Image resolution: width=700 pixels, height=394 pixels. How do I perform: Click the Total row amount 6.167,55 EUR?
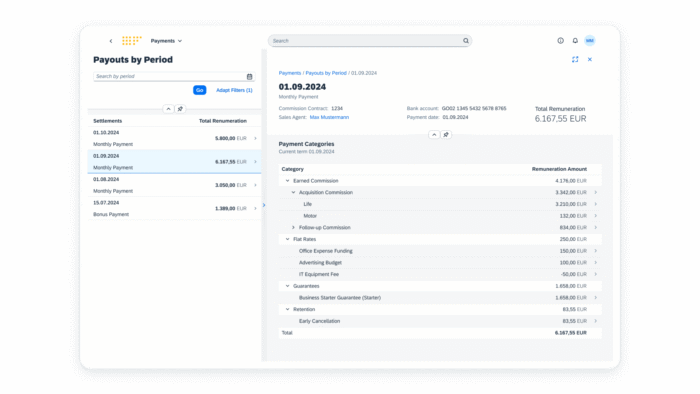click(x=571, y=333)
